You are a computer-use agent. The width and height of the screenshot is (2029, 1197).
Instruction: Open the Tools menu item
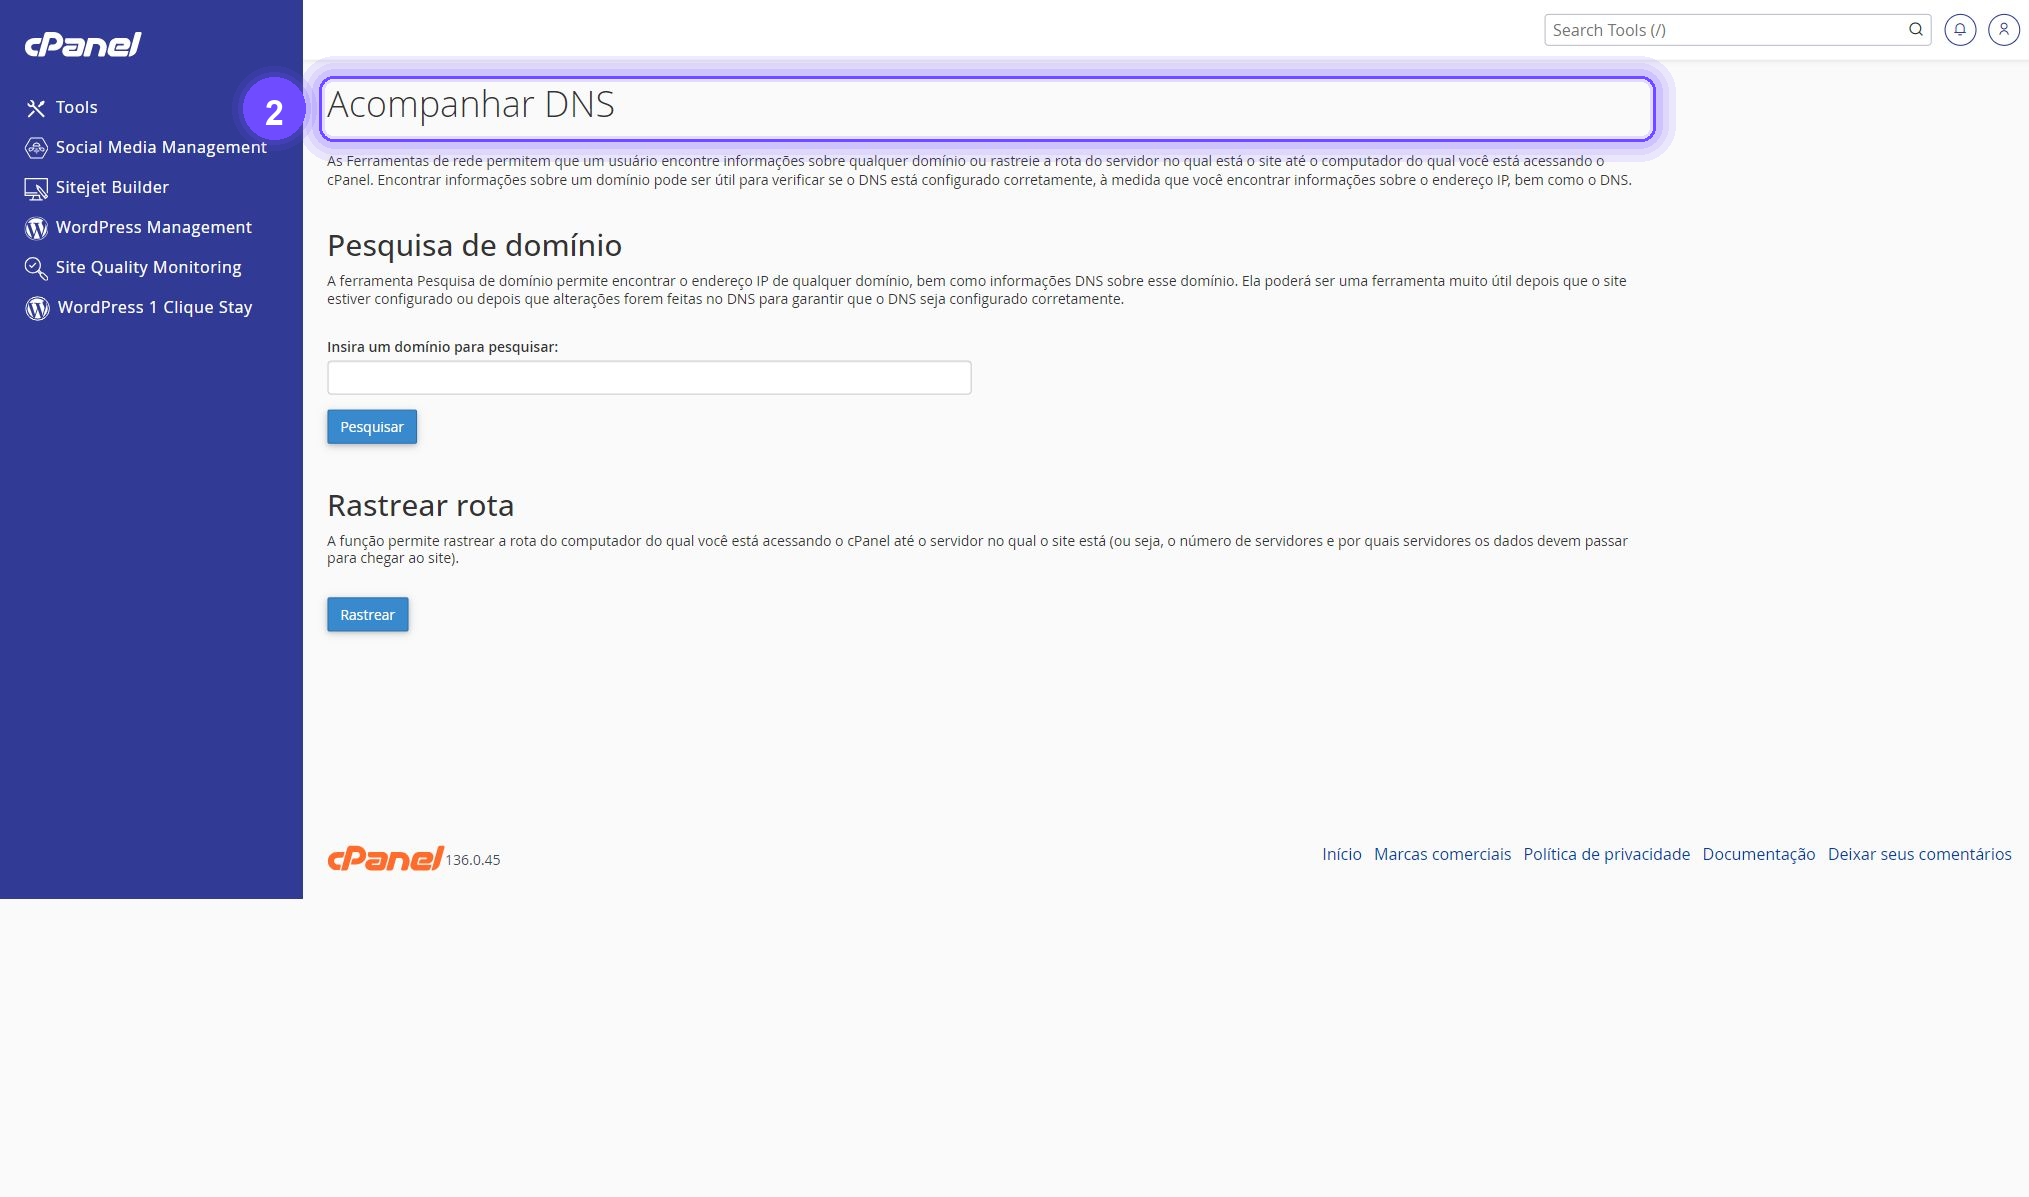coord(76,107)
